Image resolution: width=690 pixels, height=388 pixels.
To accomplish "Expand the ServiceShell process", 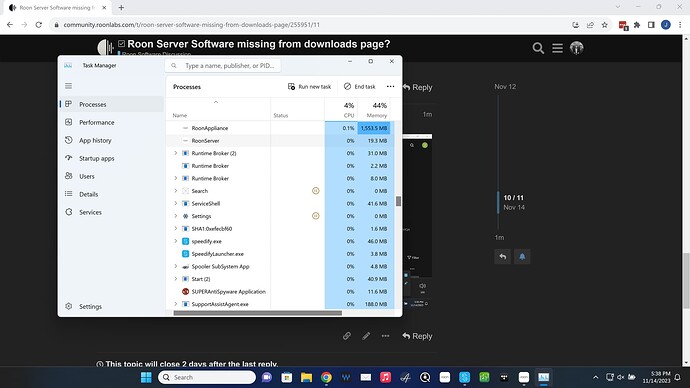I will (176, 203).
